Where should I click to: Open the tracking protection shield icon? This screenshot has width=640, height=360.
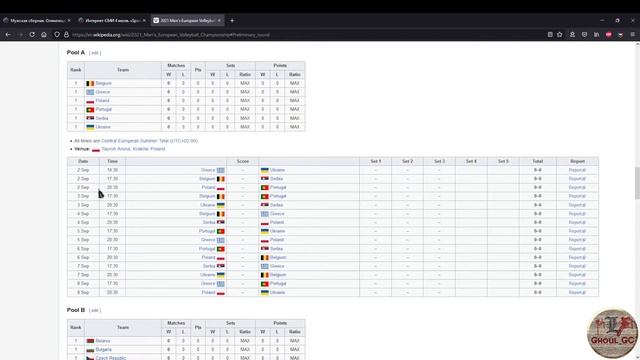(57, 35)
